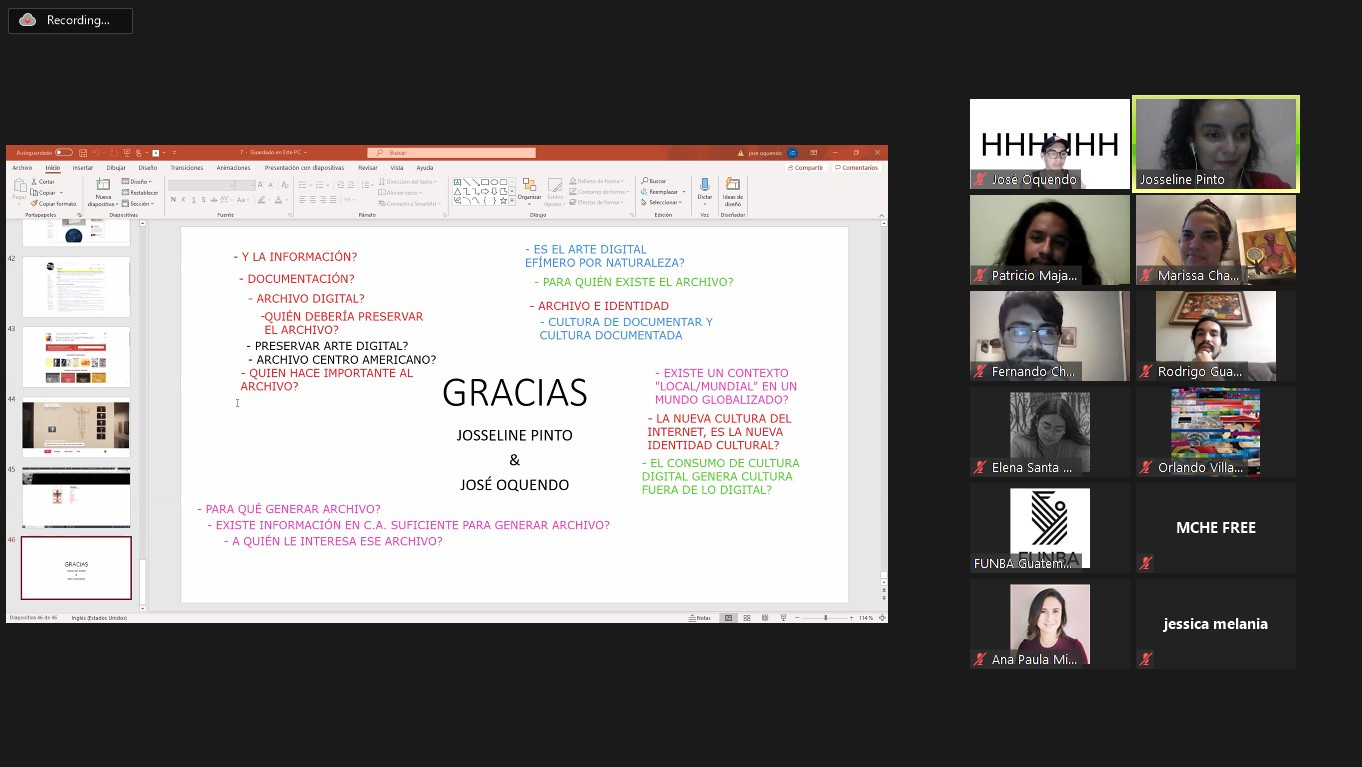
Task: Select slide 44 thumbnail
Action: (76, 428)
